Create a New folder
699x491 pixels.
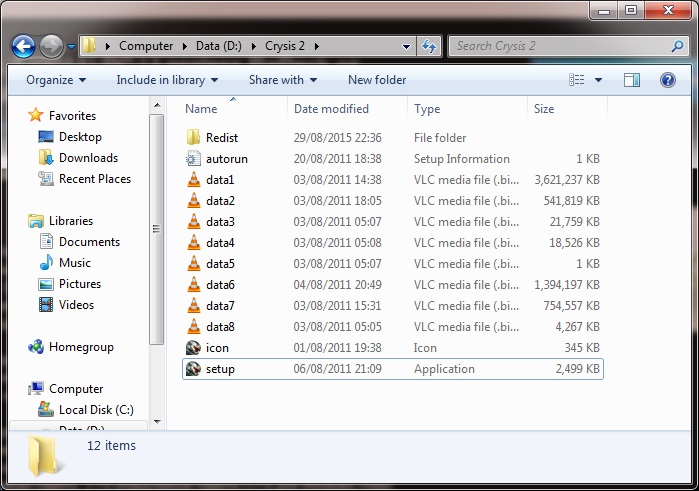click(377, 80)
